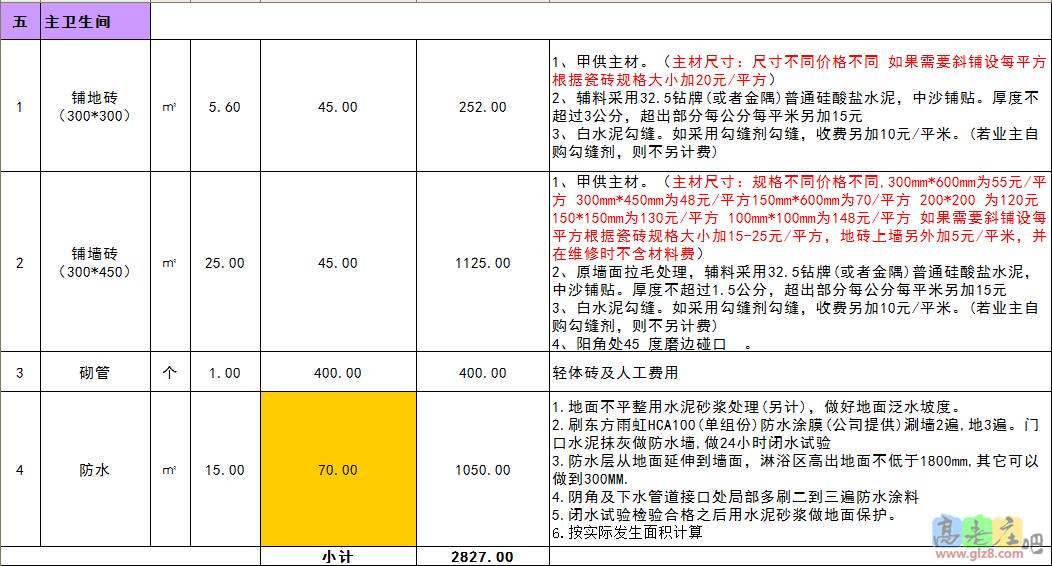
Task: Select the subtotal amount cell 2827.00
Action: (x=482, y=556)
